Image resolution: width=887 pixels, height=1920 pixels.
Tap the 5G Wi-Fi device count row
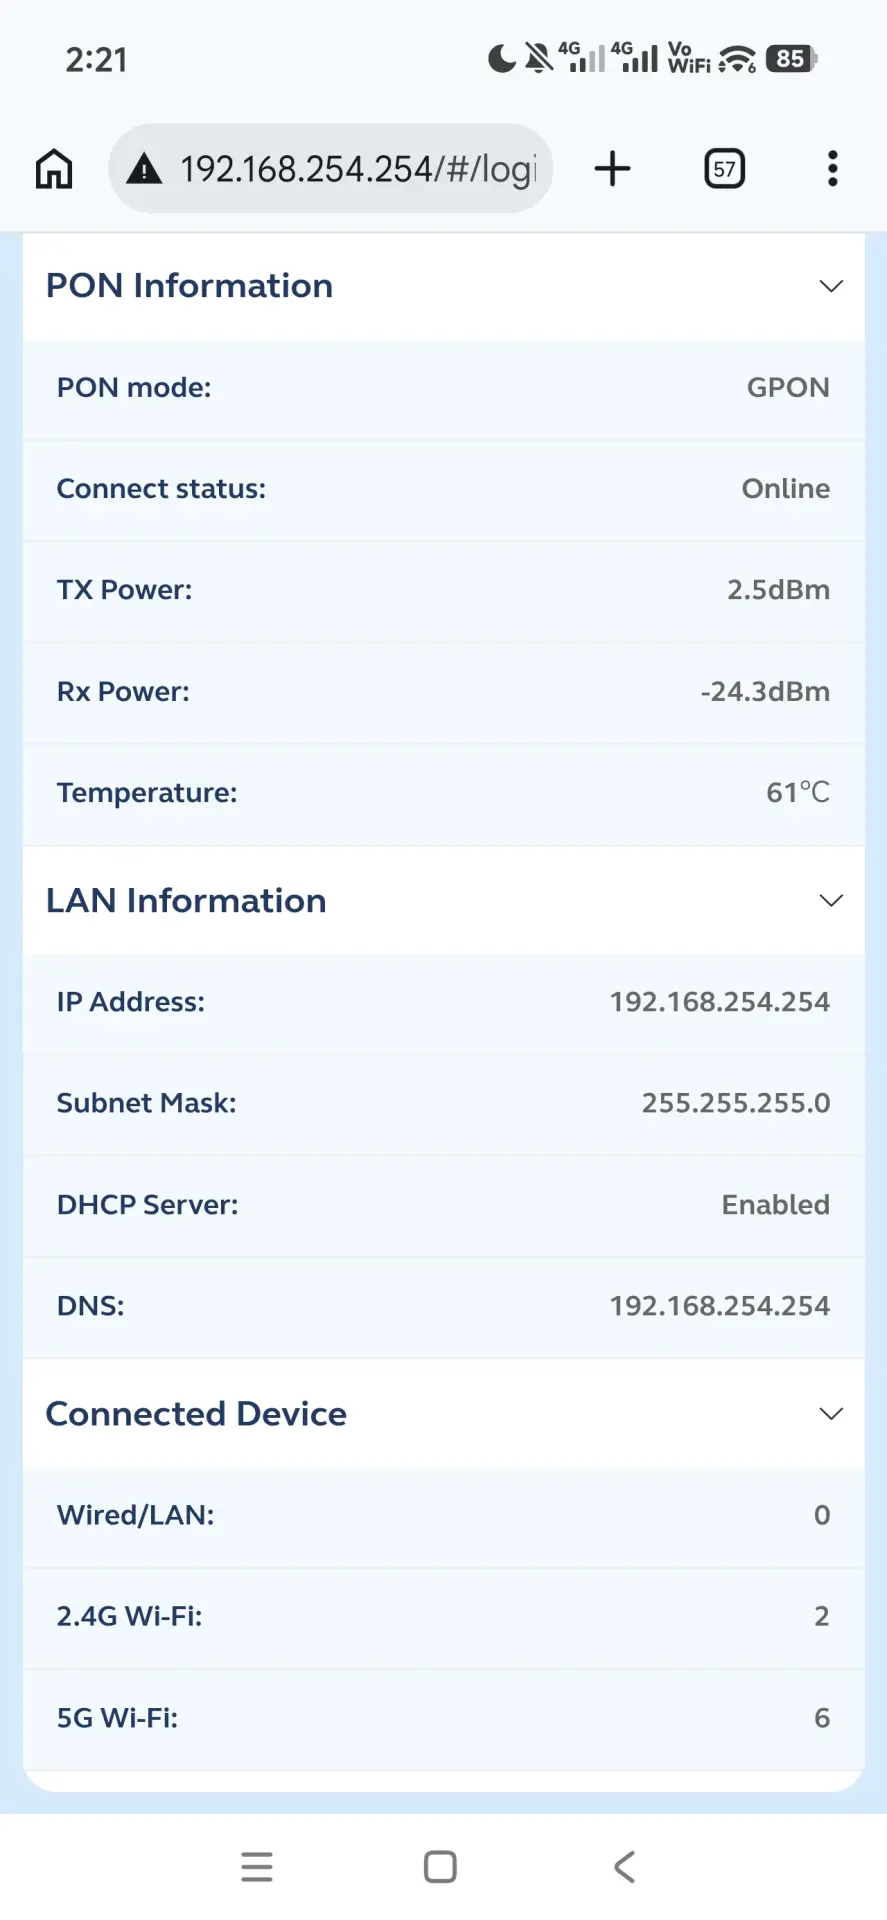444,1718
